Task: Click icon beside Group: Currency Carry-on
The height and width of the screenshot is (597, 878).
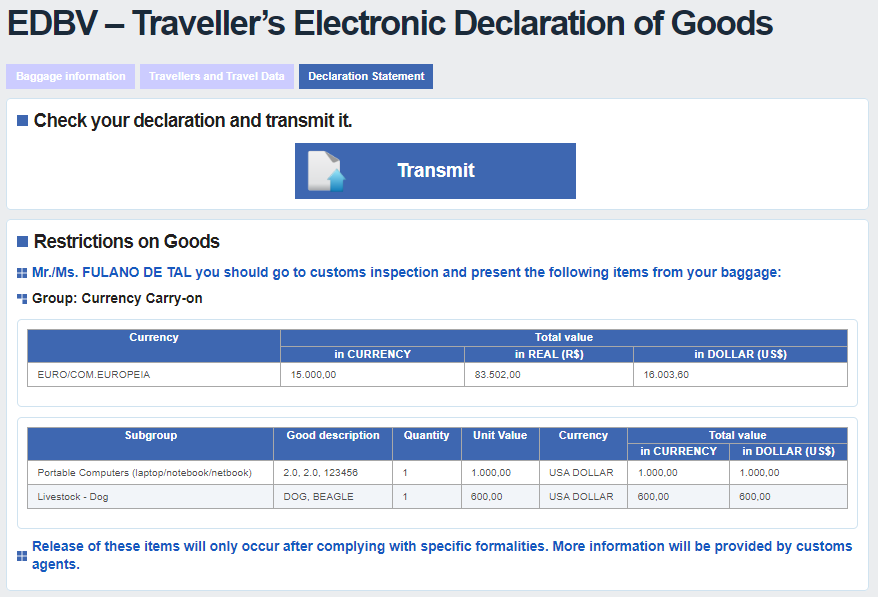Action: point(22,298)
